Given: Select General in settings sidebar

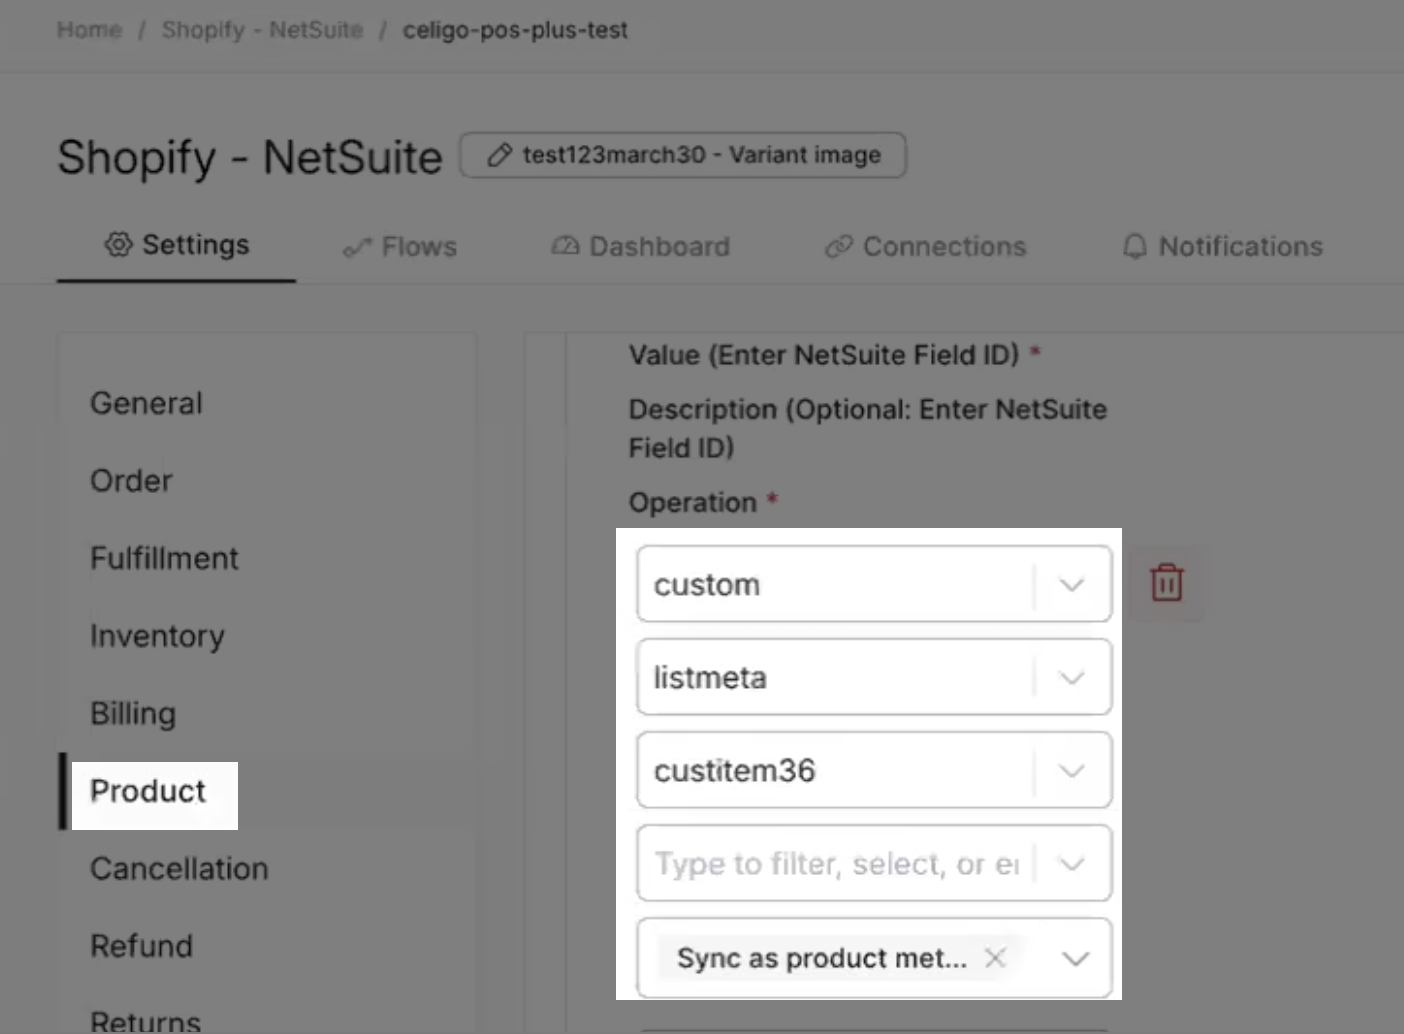Looking at the screenshot, I should 146,403.
